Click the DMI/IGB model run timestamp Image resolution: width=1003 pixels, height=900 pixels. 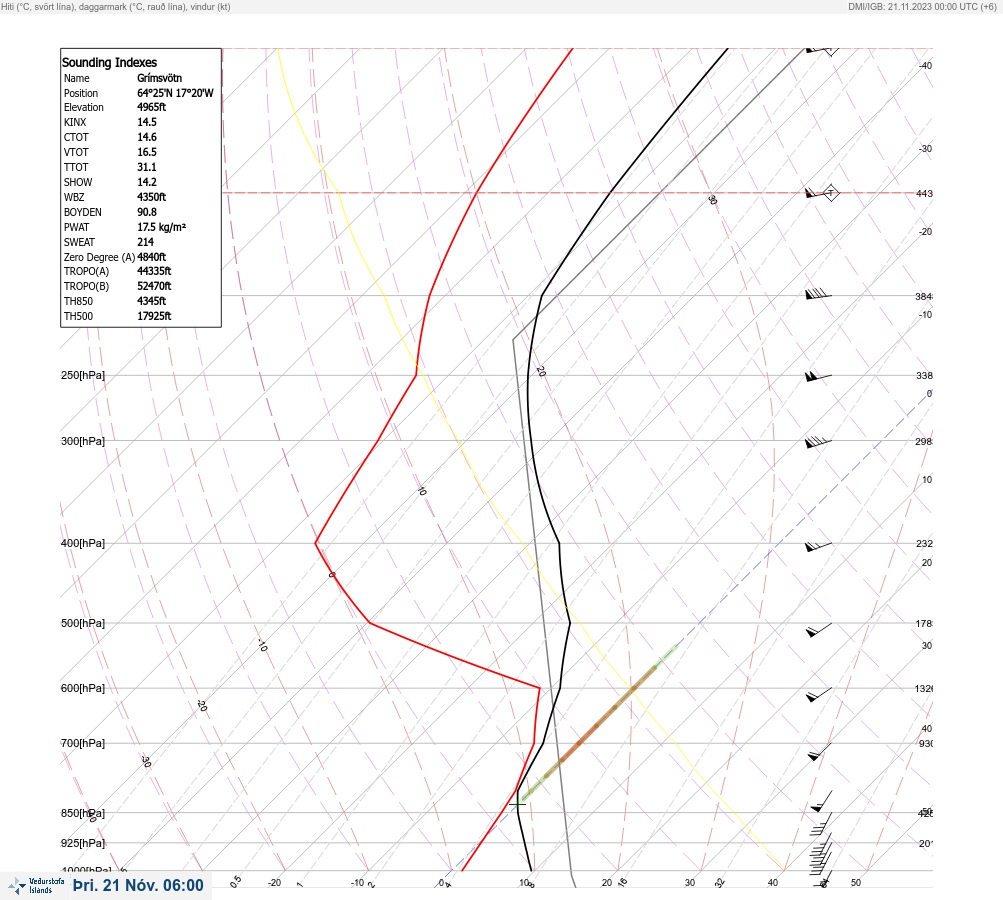[x=922, y=6]
